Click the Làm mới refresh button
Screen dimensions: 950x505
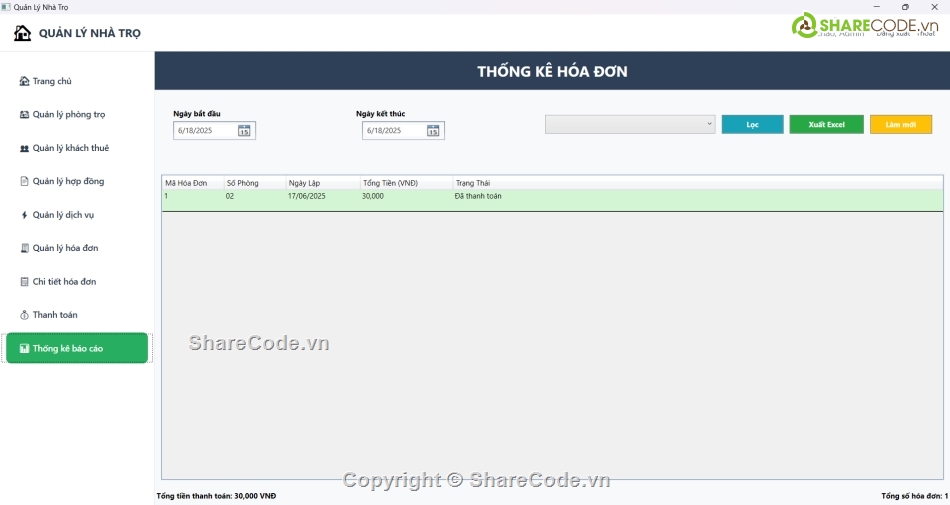point(901,124)
